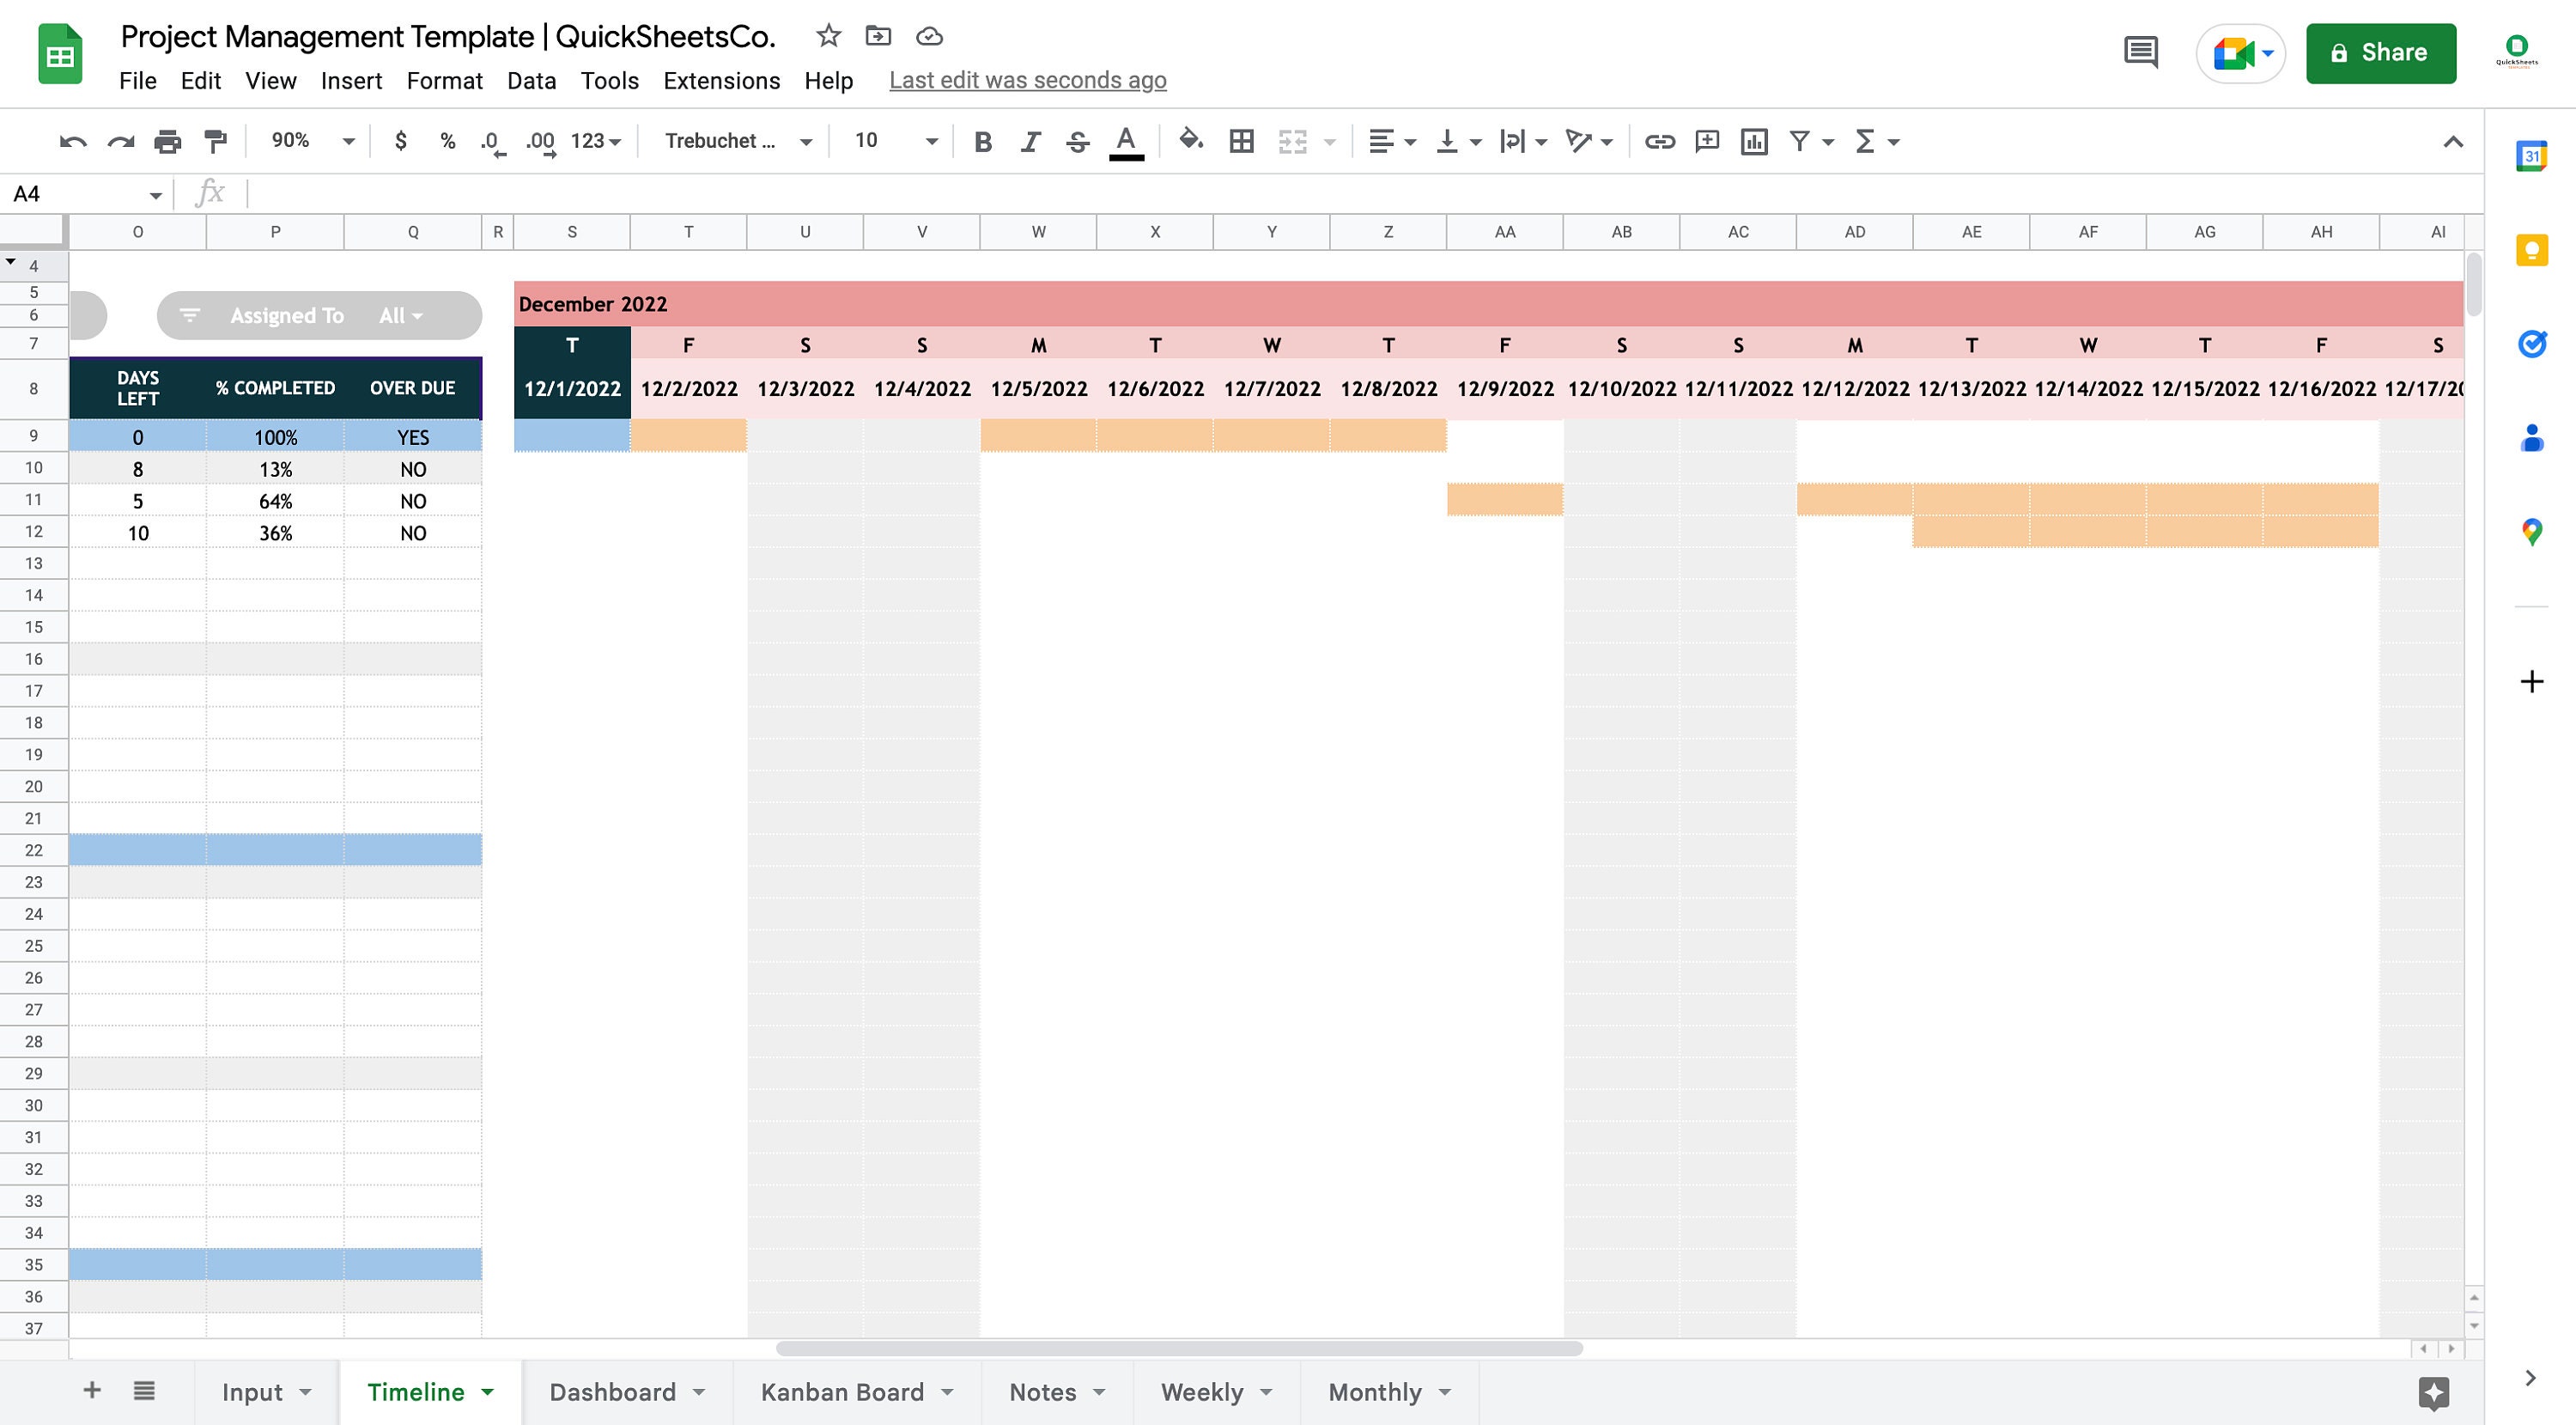
Task: Click the Share button
Action: coord(2380,52)
